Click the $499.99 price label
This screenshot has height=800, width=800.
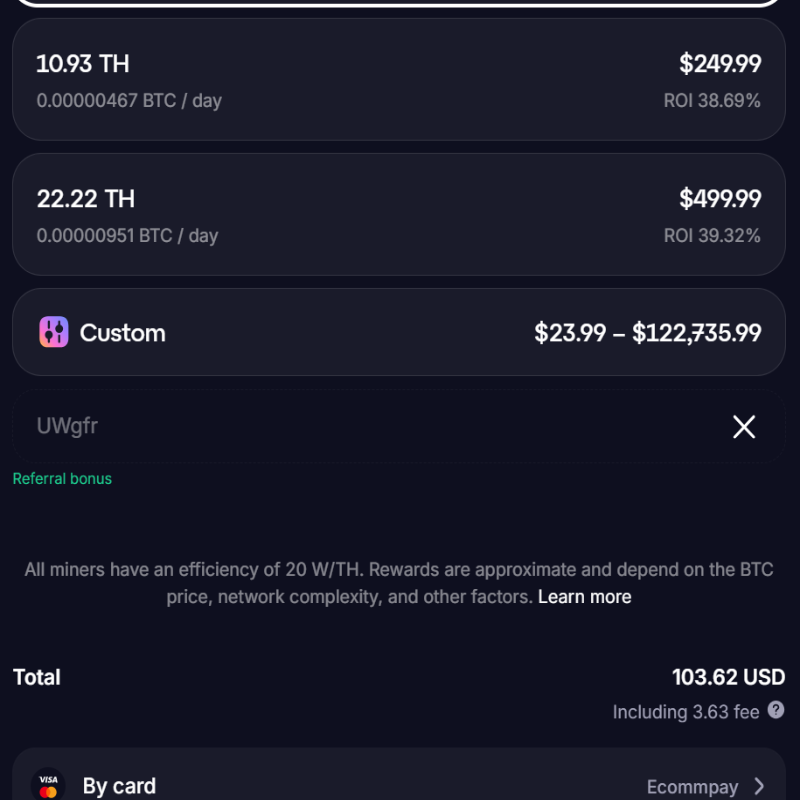point(720,199)
